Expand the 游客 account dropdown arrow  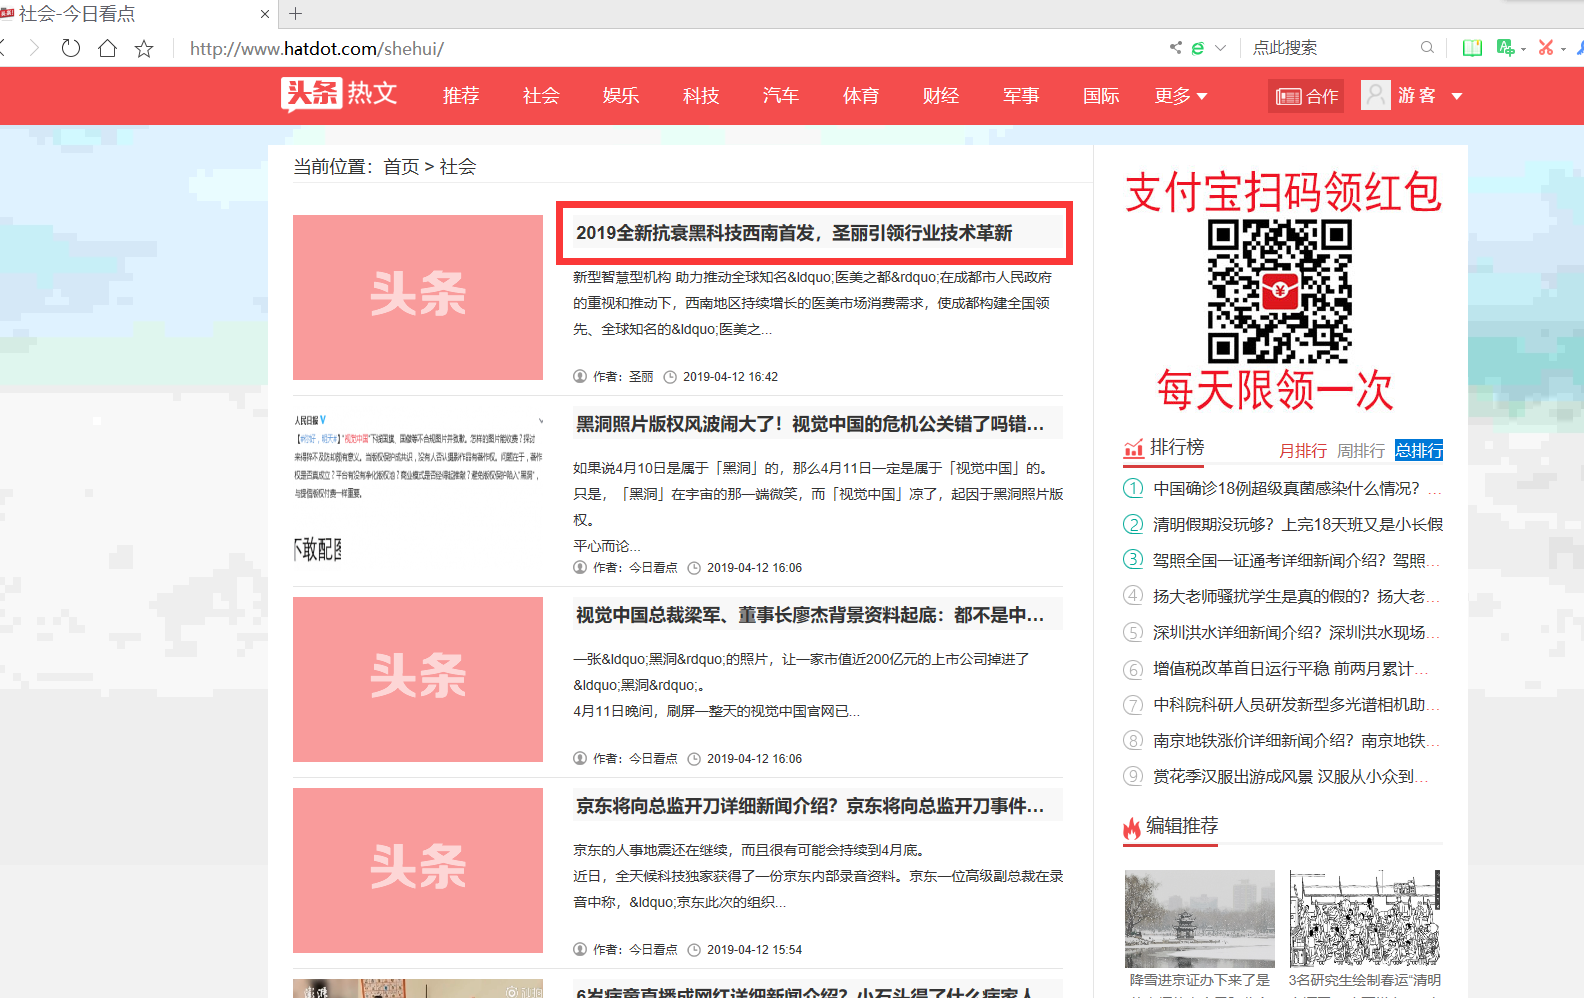1457,96
